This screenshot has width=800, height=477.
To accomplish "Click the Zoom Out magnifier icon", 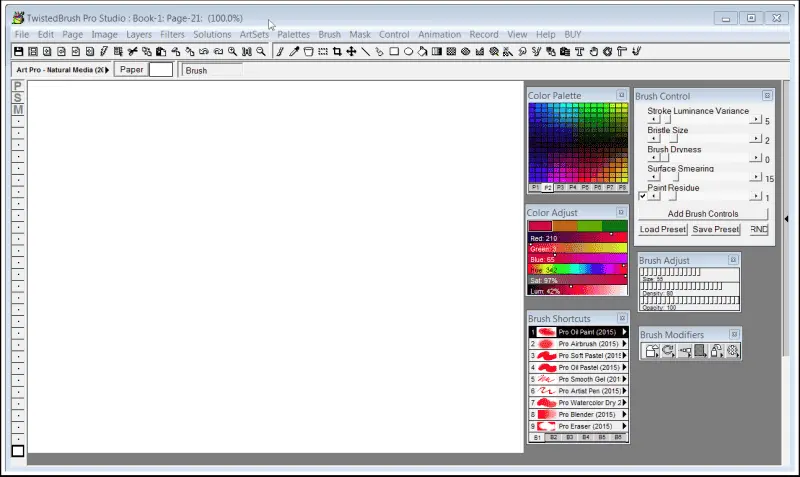I will tap(261, 52).
